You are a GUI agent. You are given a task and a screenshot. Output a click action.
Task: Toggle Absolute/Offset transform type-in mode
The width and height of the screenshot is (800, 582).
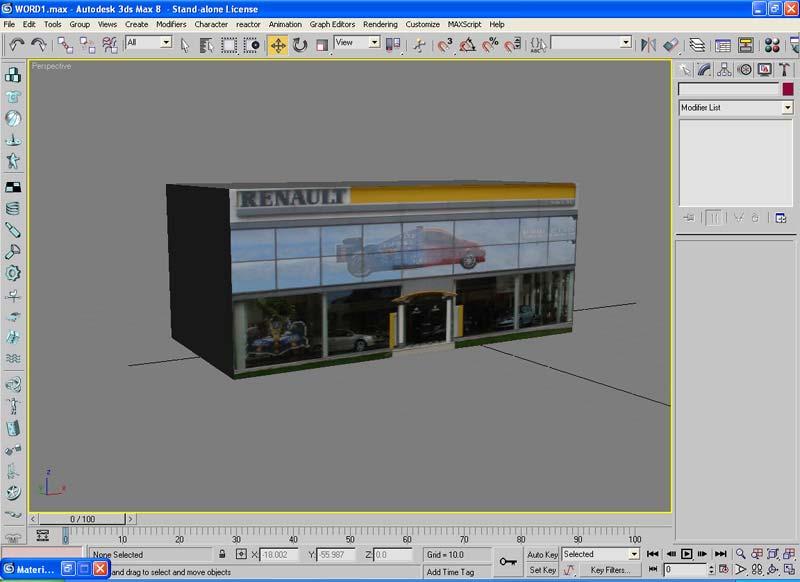(241, 554)
